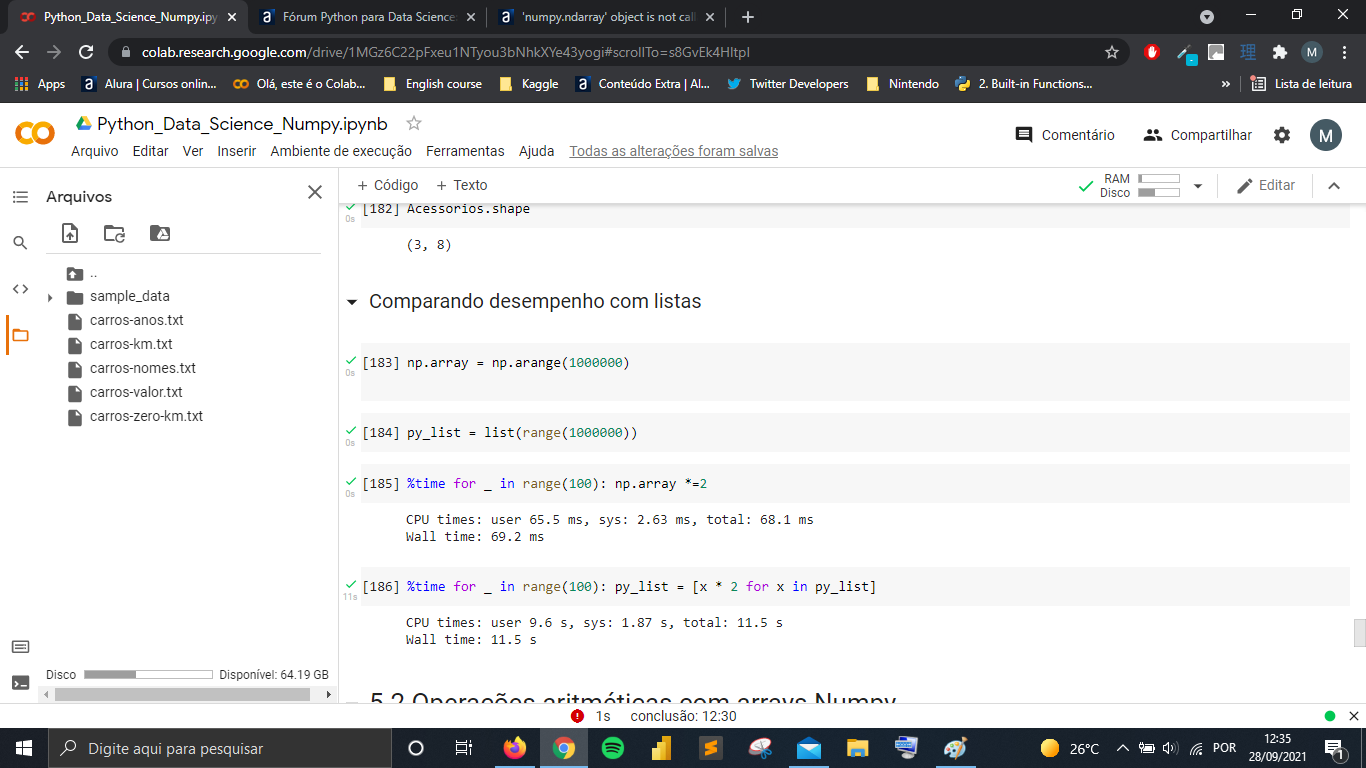Click the notebook vertical scrollbar thumb
This screenshot has height=768, width=1366.
pos(1359,633)
